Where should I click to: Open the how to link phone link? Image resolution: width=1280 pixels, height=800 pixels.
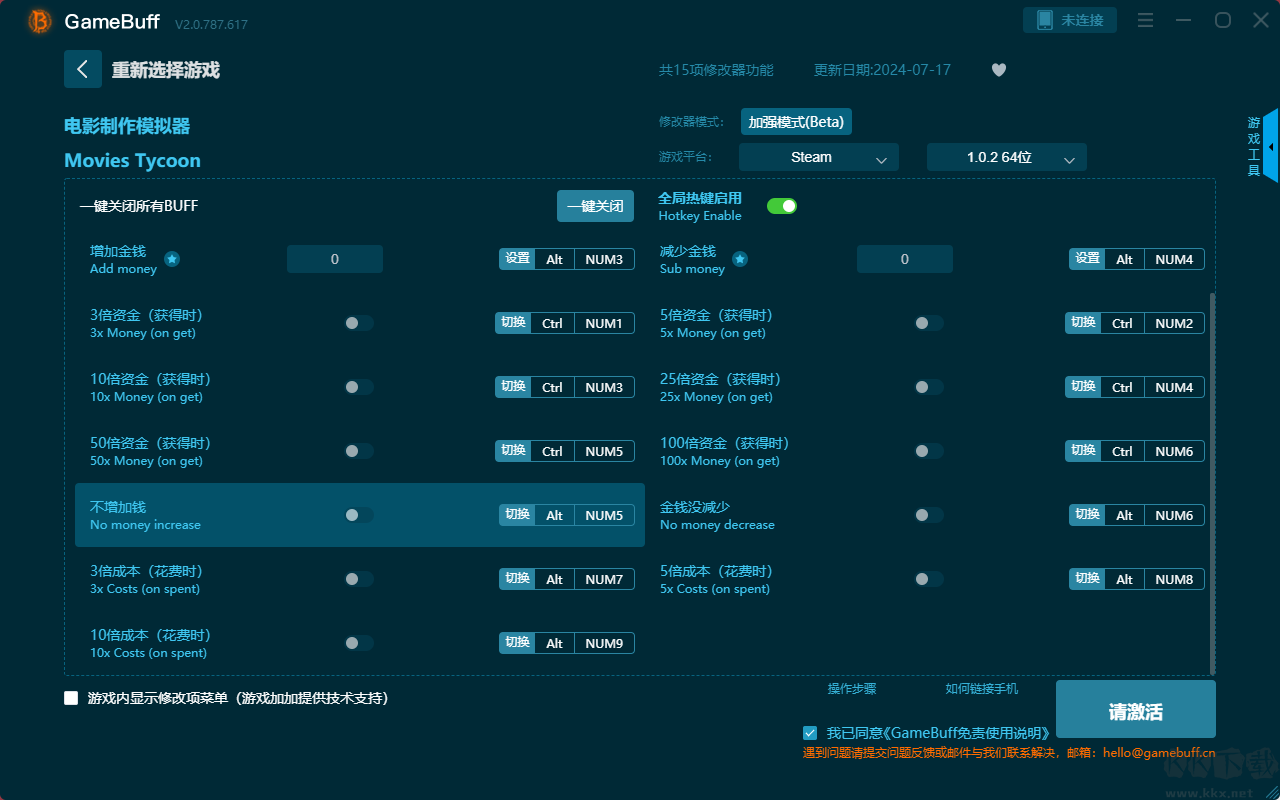coord(981,689)
